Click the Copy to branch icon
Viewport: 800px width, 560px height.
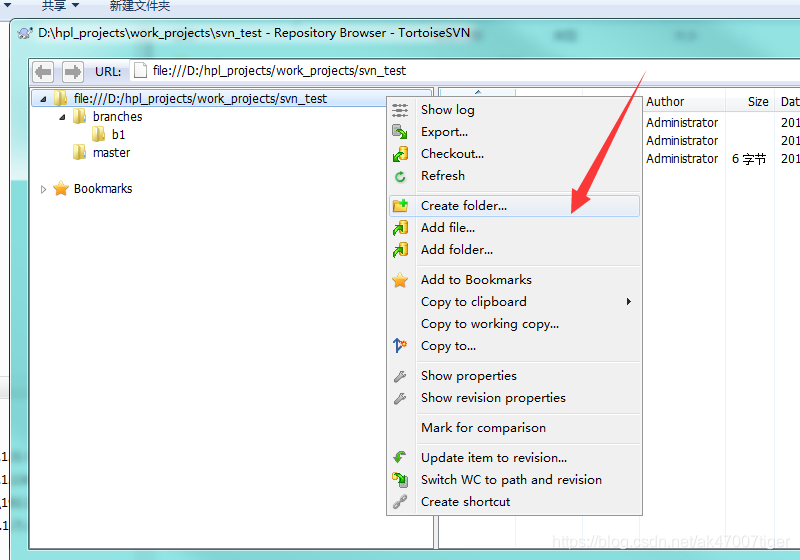[x=400, y=346]
